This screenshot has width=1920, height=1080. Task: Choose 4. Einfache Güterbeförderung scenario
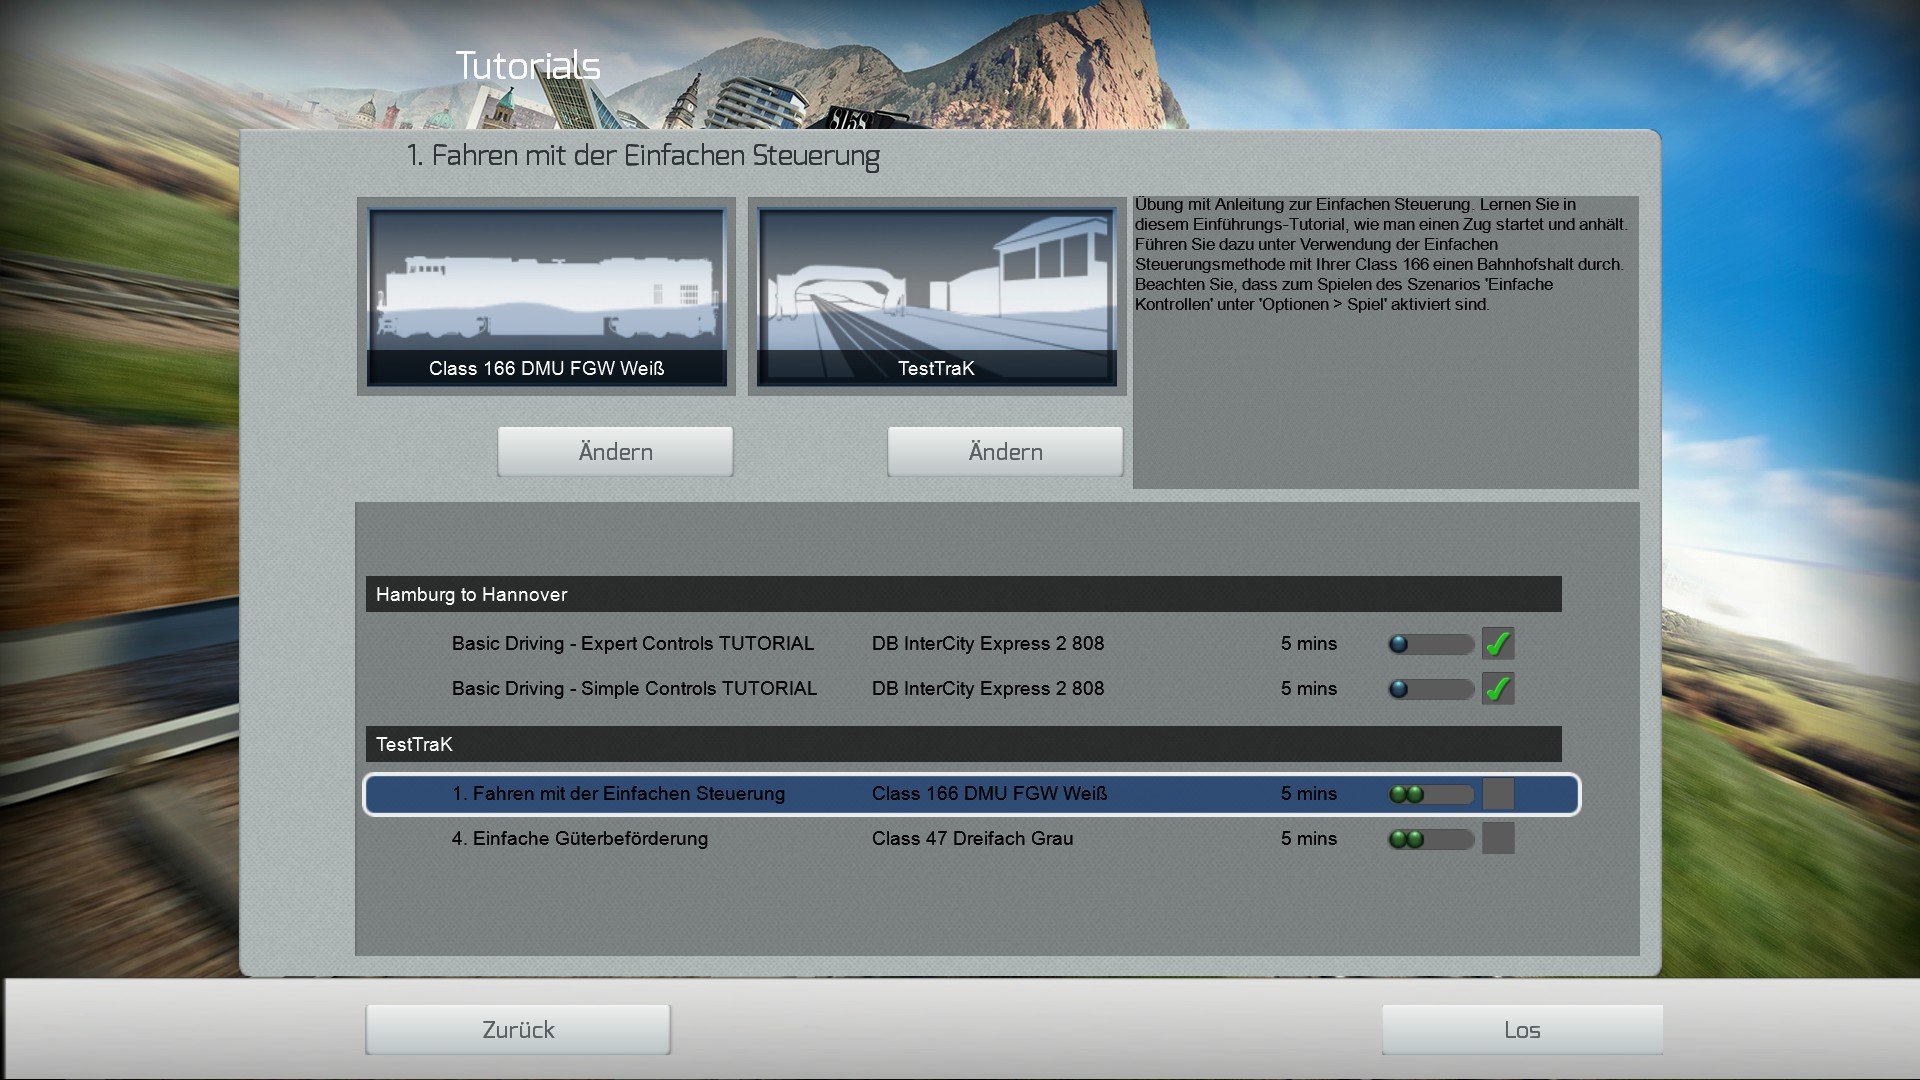(x=579, y=839)
